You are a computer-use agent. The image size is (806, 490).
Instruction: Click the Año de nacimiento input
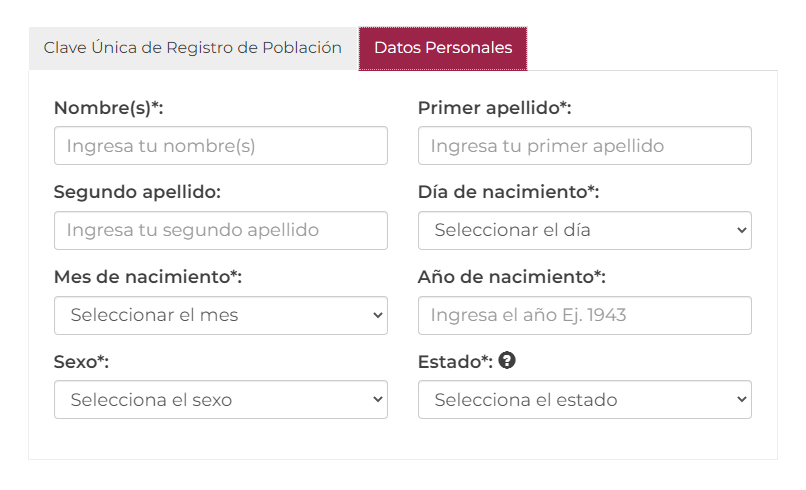584,315
